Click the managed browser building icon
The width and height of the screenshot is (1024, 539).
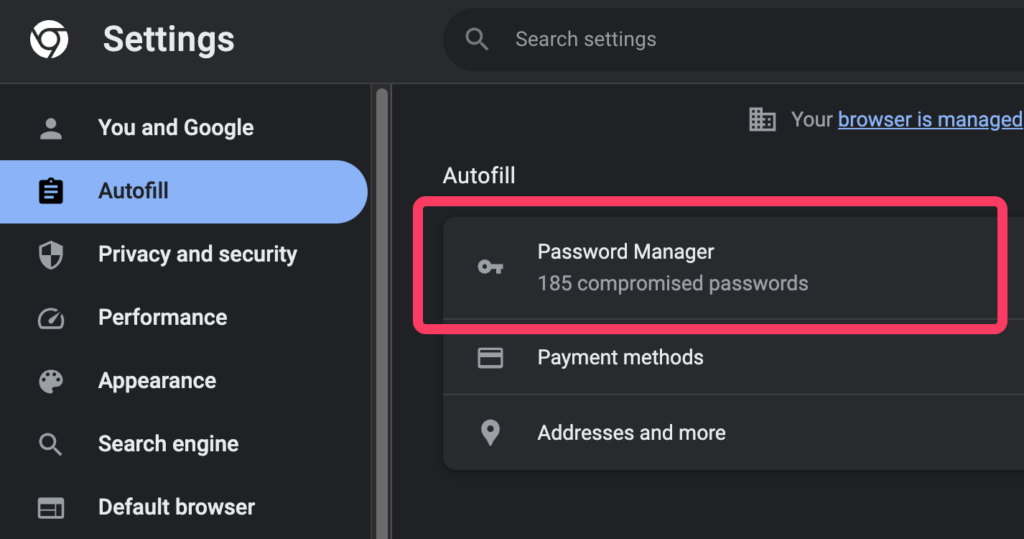pos(762,120)
